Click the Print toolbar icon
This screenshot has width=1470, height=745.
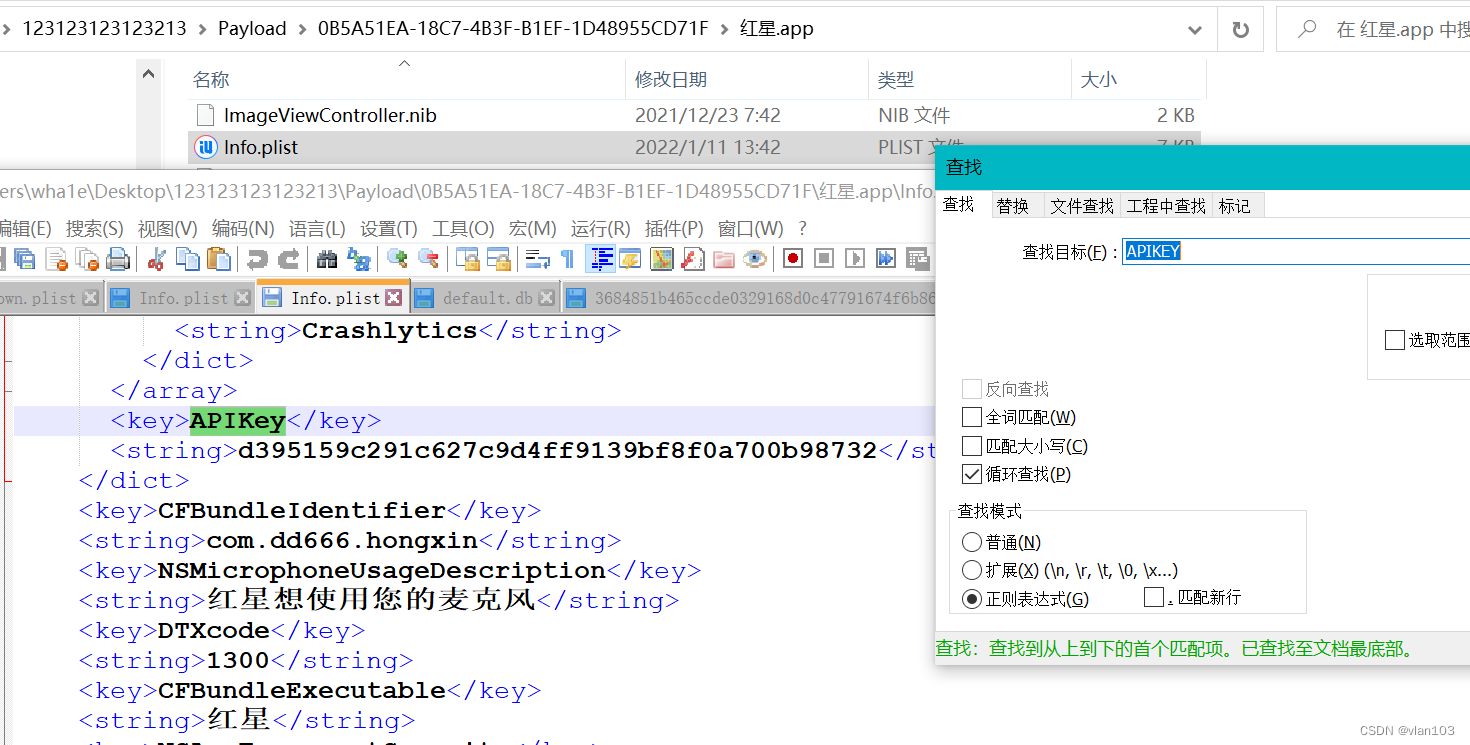[x=118, y=259]
